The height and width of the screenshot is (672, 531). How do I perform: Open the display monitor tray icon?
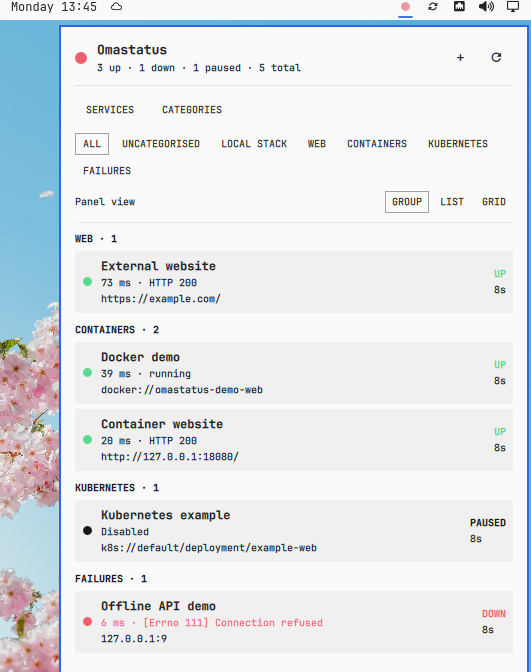513,6
